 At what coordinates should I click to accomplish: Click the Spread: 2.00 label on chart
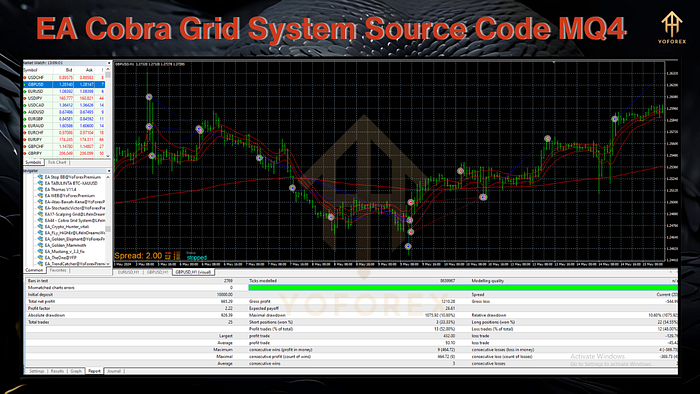click(138, 256)
